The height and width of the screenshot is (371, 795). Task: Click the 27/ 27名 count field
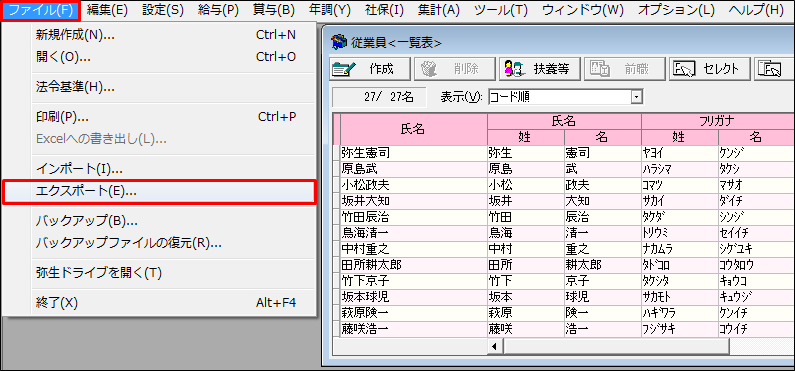click(379, 97)
